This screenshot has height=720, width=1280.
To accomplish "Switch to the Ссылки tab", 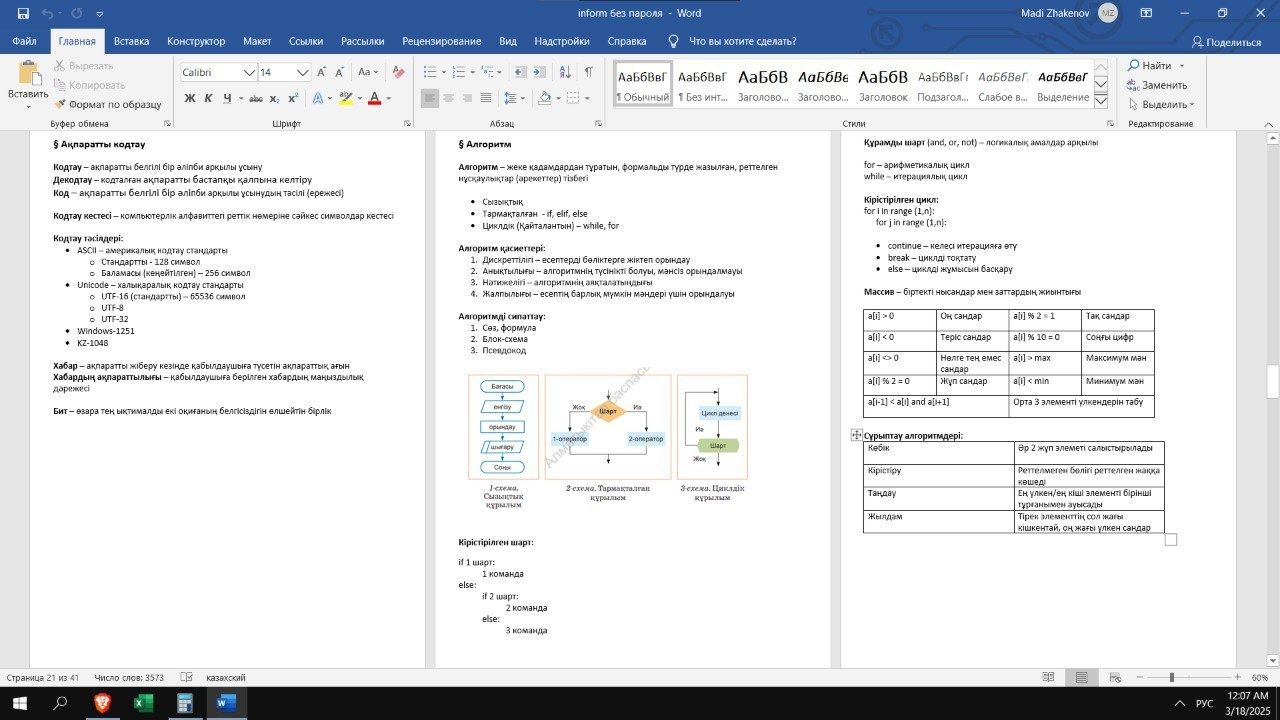I will pyautogui.click(x=306, y=41).
